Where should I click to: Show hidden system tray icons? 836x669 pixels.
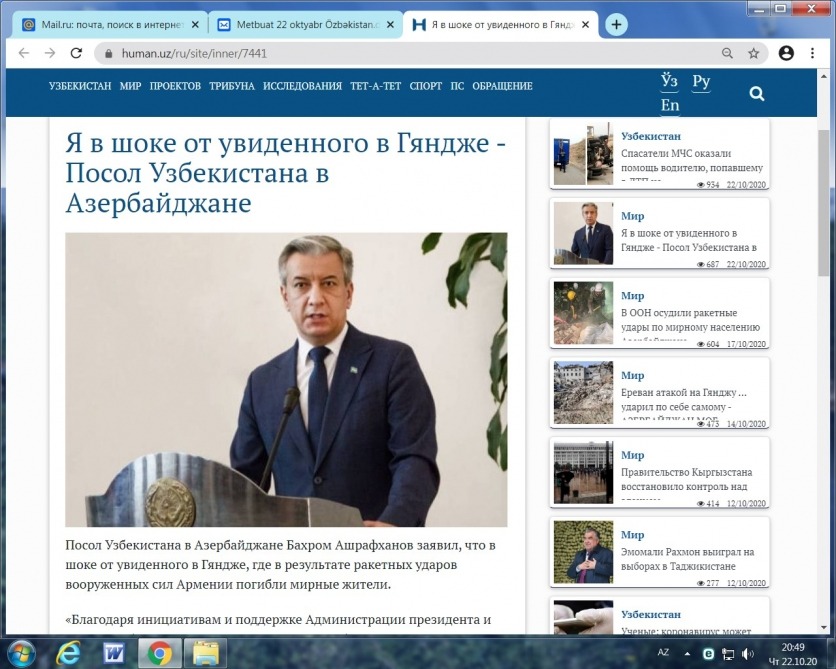pos(688,653)
